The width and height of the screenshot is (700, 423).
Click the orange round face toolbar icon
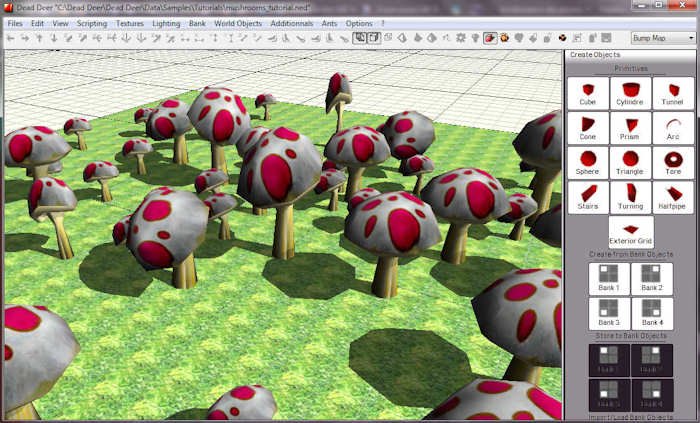pos(504,38)
